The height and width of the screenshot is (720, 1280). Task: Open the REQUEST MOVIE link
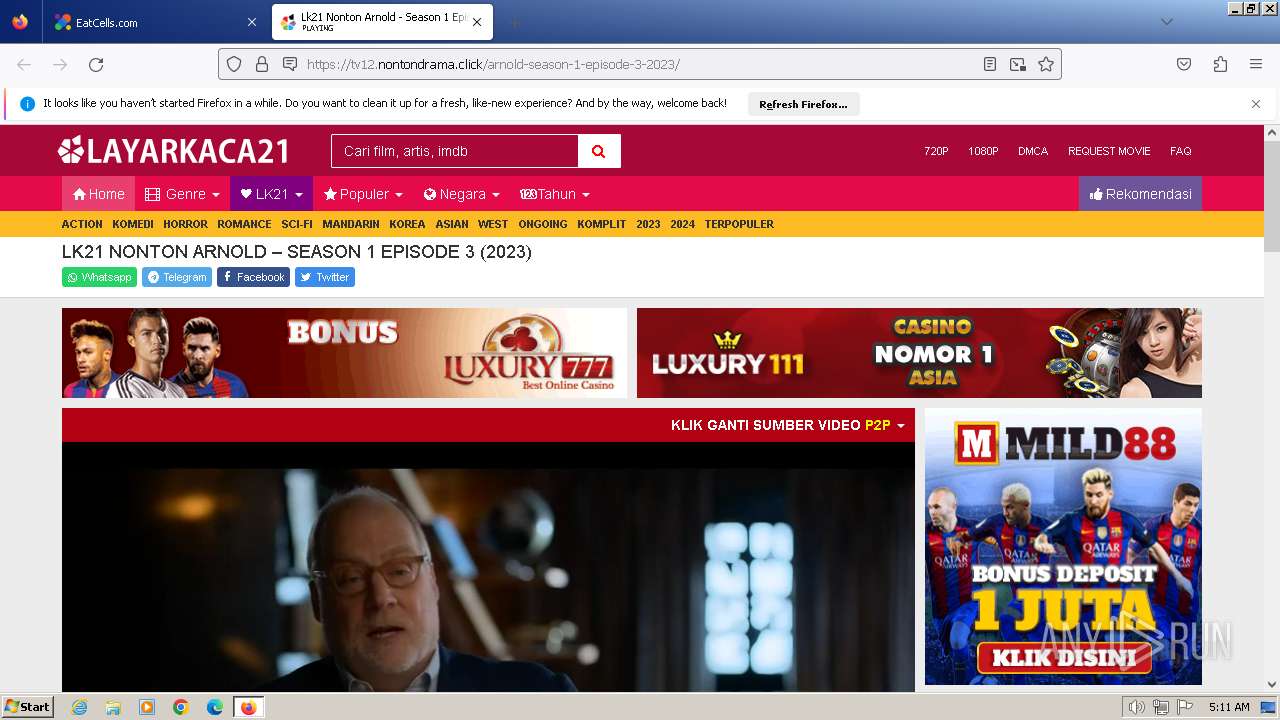click(1109, 151)
